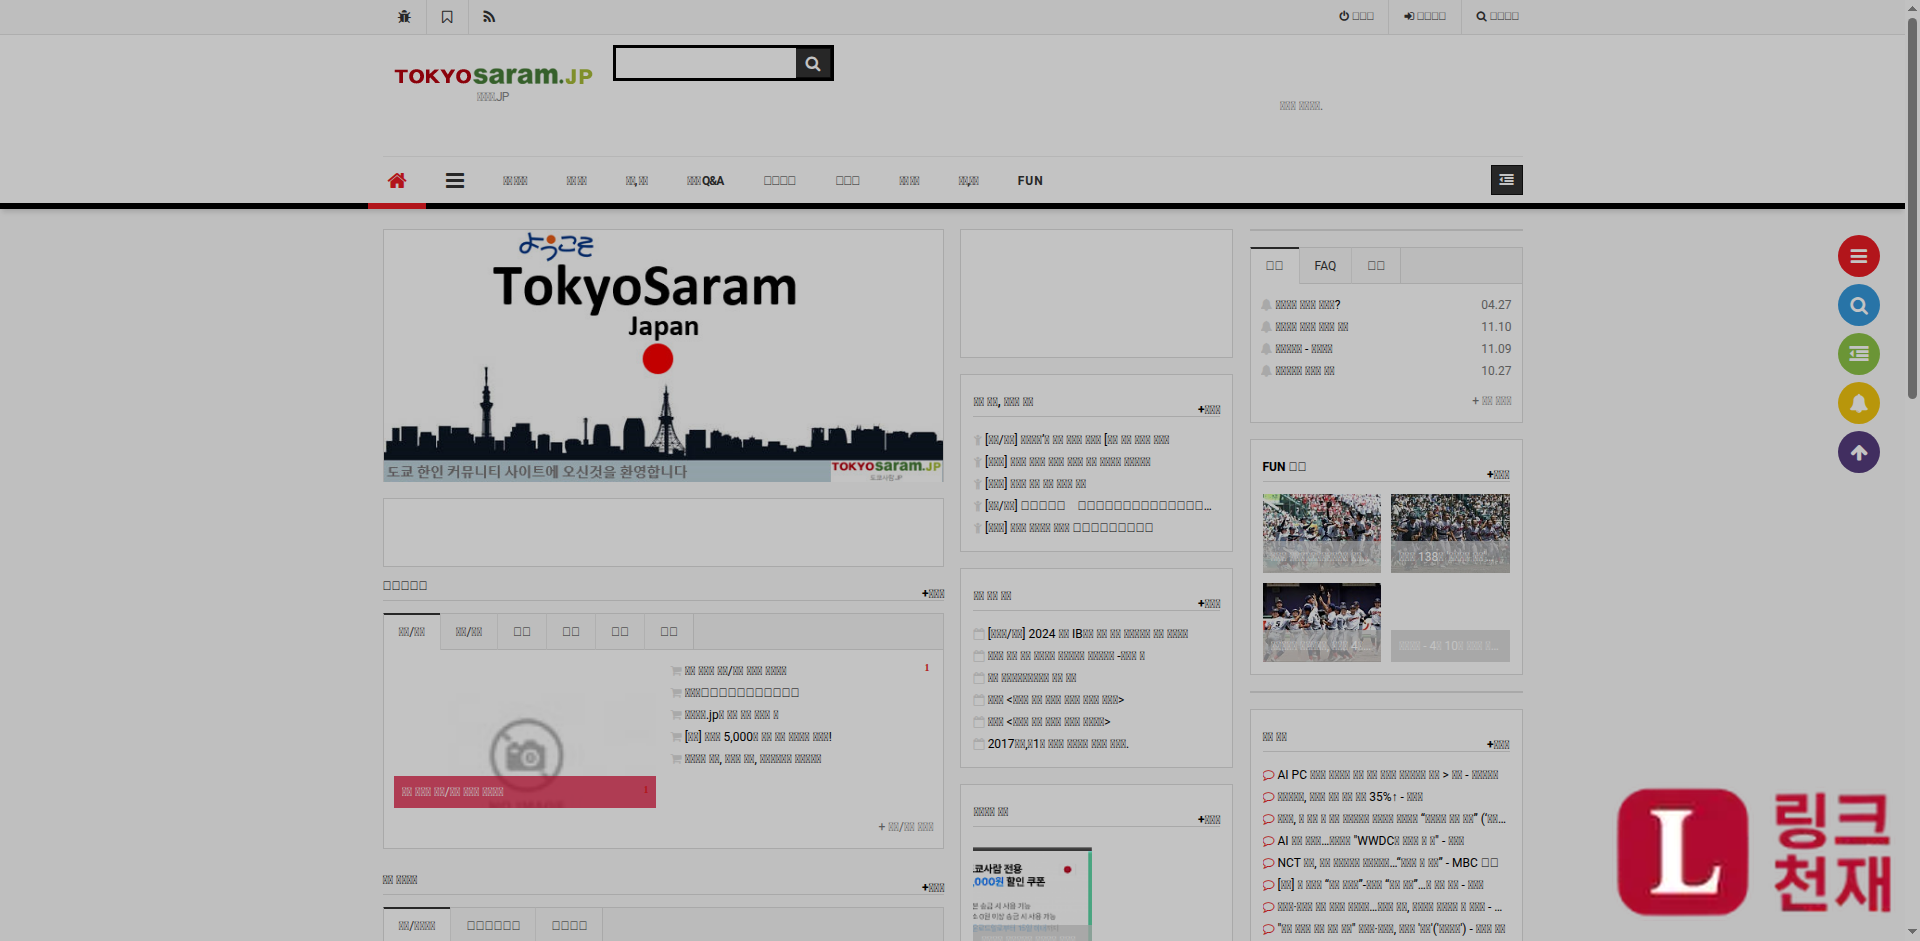Click the power icon link at top right
1920x941 pixels.
[x=1356, y=16]
